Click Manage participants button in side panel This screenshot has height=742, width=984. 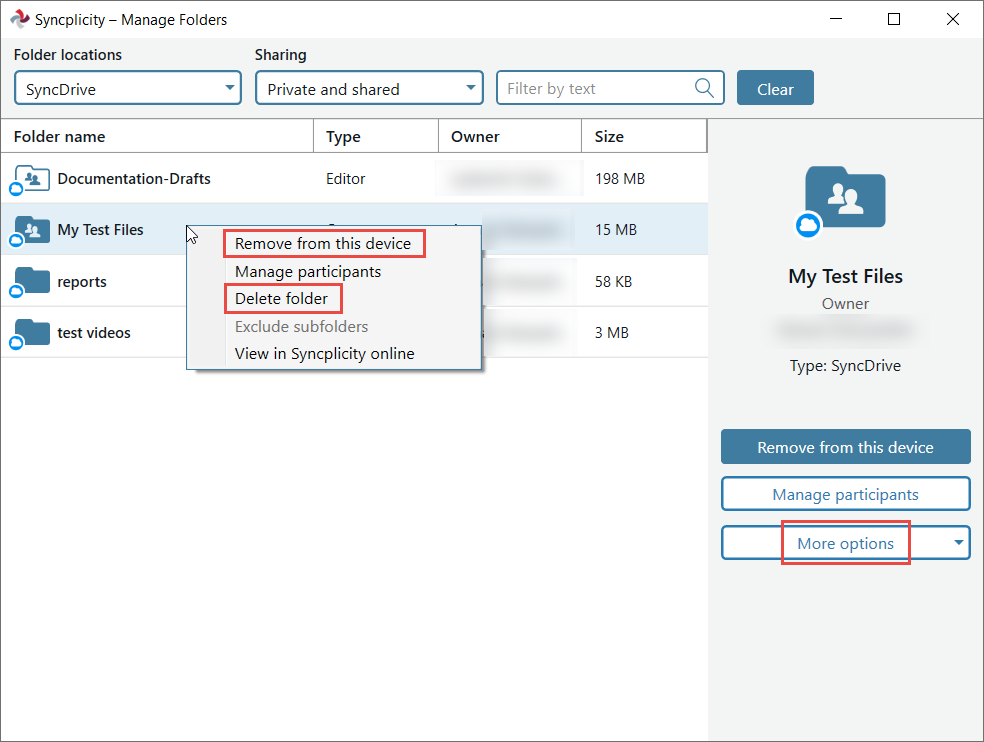(845, 494)
